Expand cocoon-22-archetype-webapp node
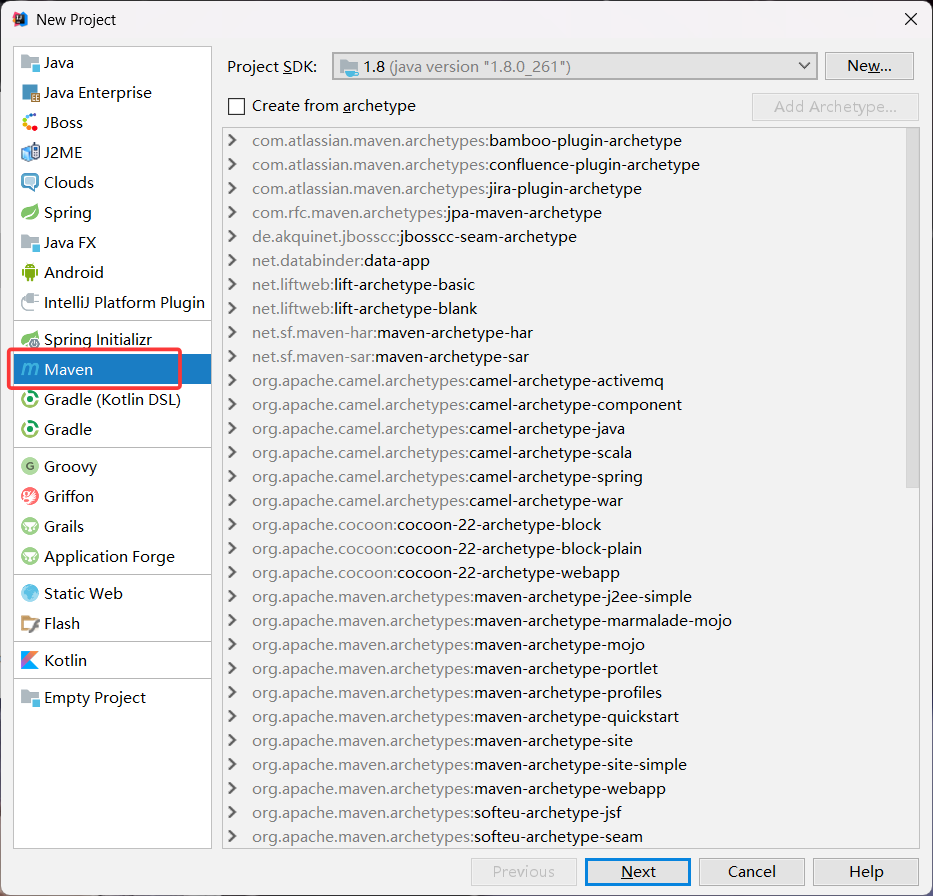 click(x=233, y=572)
